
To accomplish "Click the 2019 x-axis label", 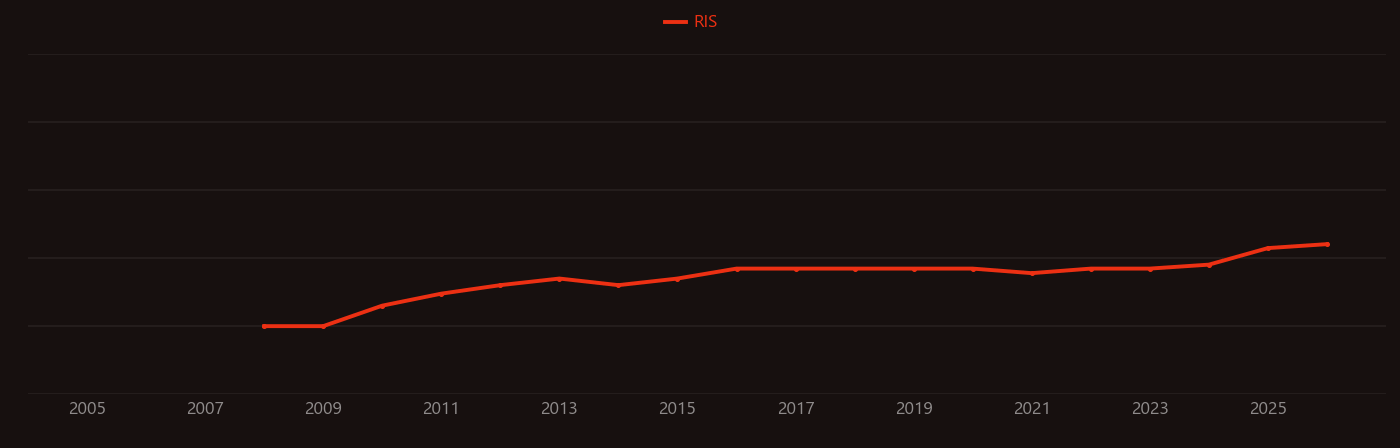I will point(914,409).
